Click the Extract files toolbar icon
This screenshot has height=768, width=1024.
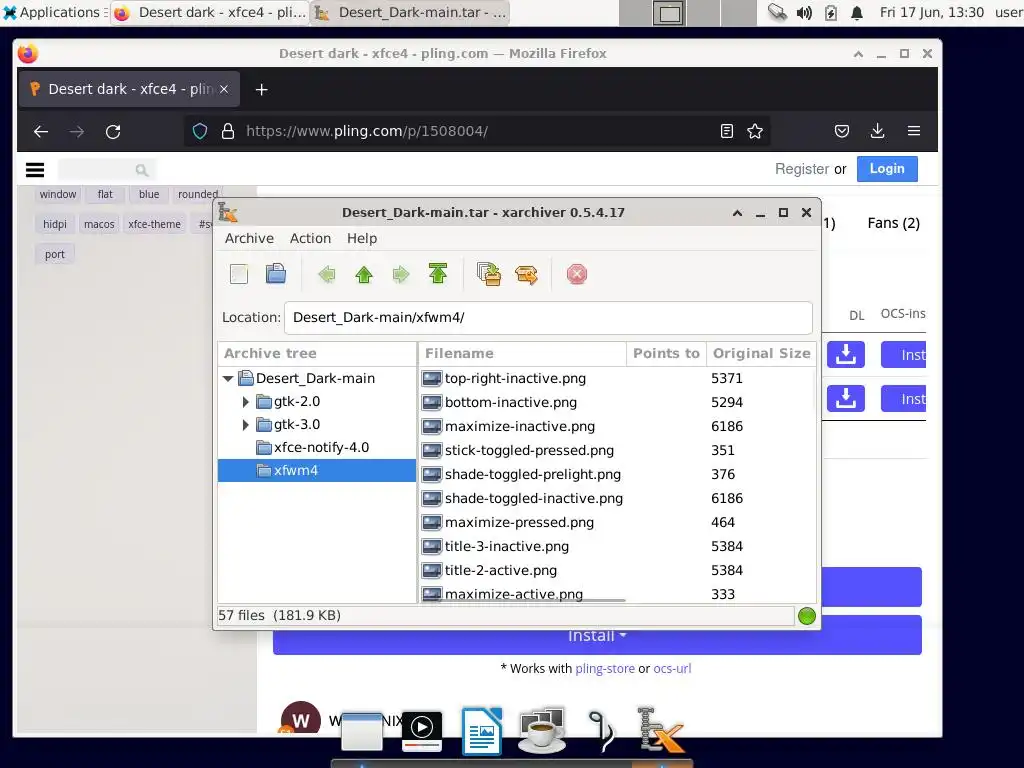pyautogui.click(x=526, y=275)
